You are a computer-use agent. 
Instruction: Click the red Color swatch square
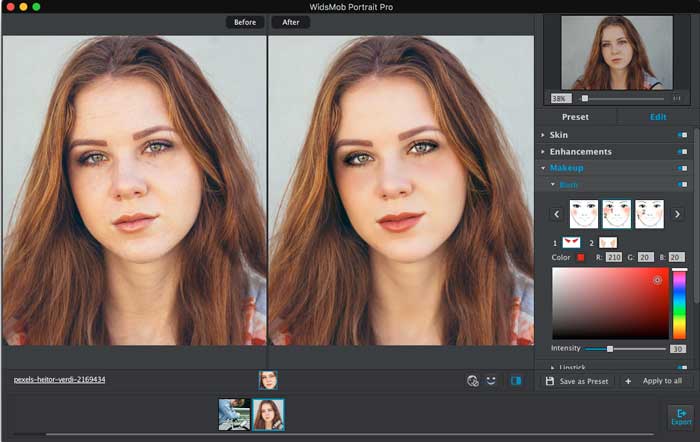coord(580,257)
